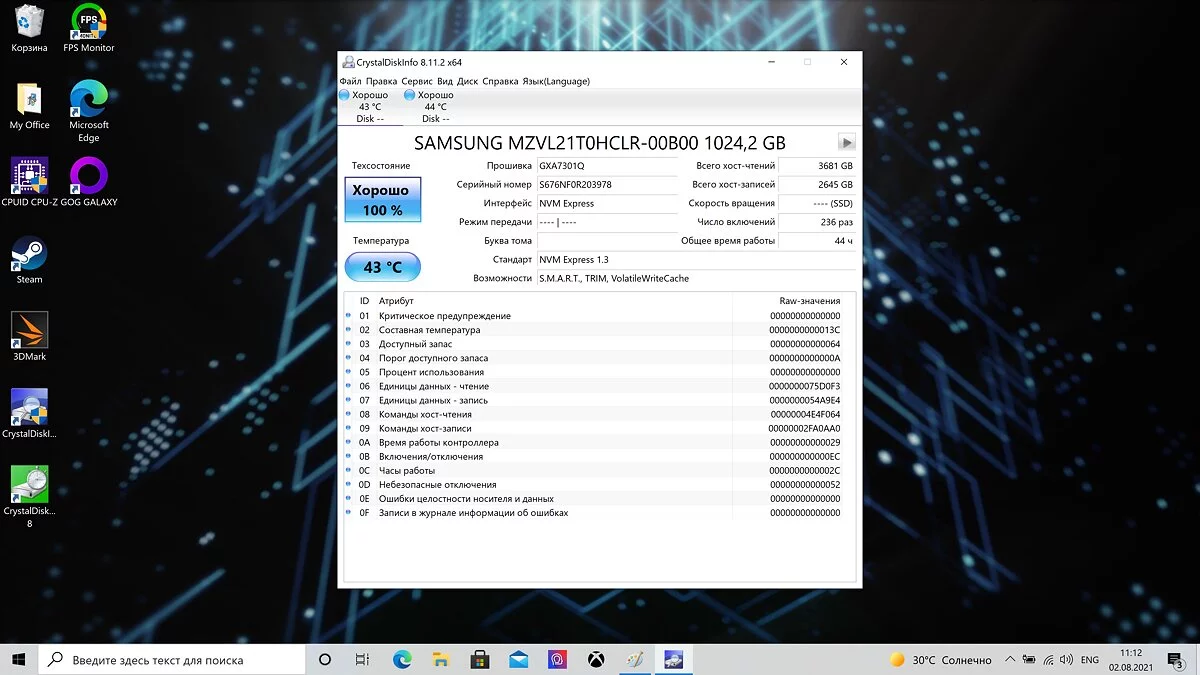Open the Mail app from taskbar

coord(519,659)
